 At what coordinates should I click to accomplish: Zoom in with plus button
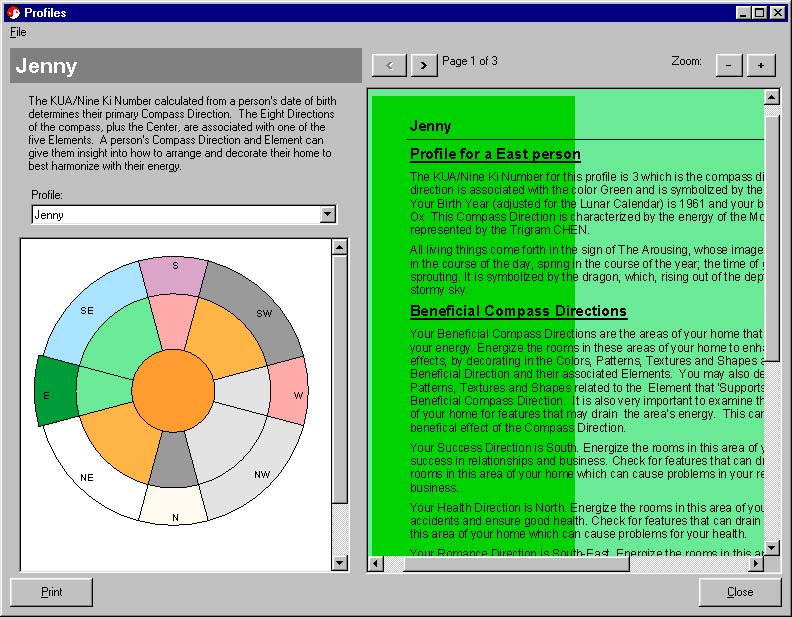pos(761,65)
